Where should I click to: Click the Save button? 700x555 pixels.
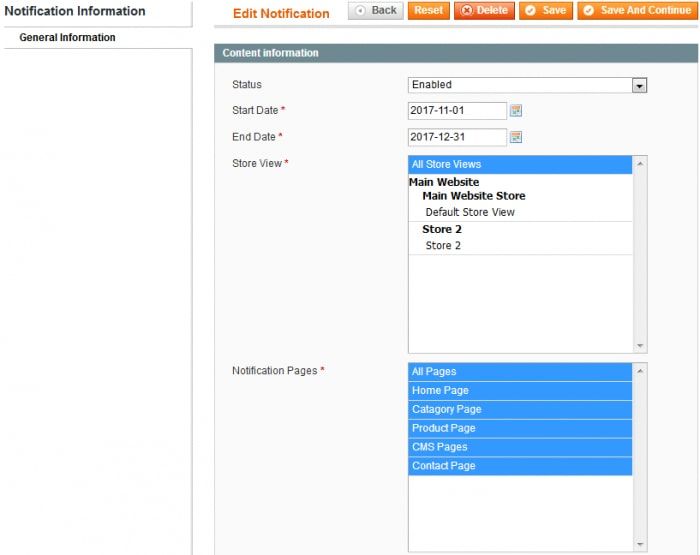coord(546,10)
